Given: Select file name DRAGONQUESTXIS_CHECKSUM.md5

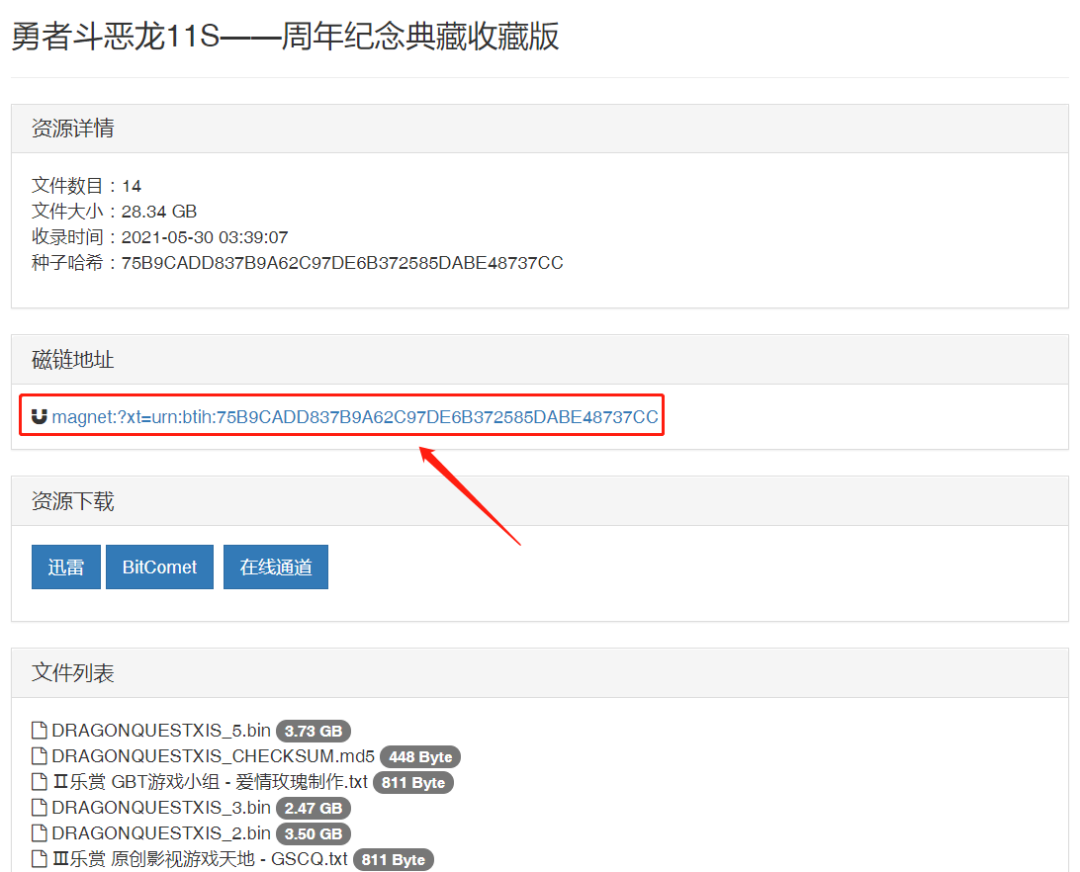Looking at the screenshot, I should (213, 756).
